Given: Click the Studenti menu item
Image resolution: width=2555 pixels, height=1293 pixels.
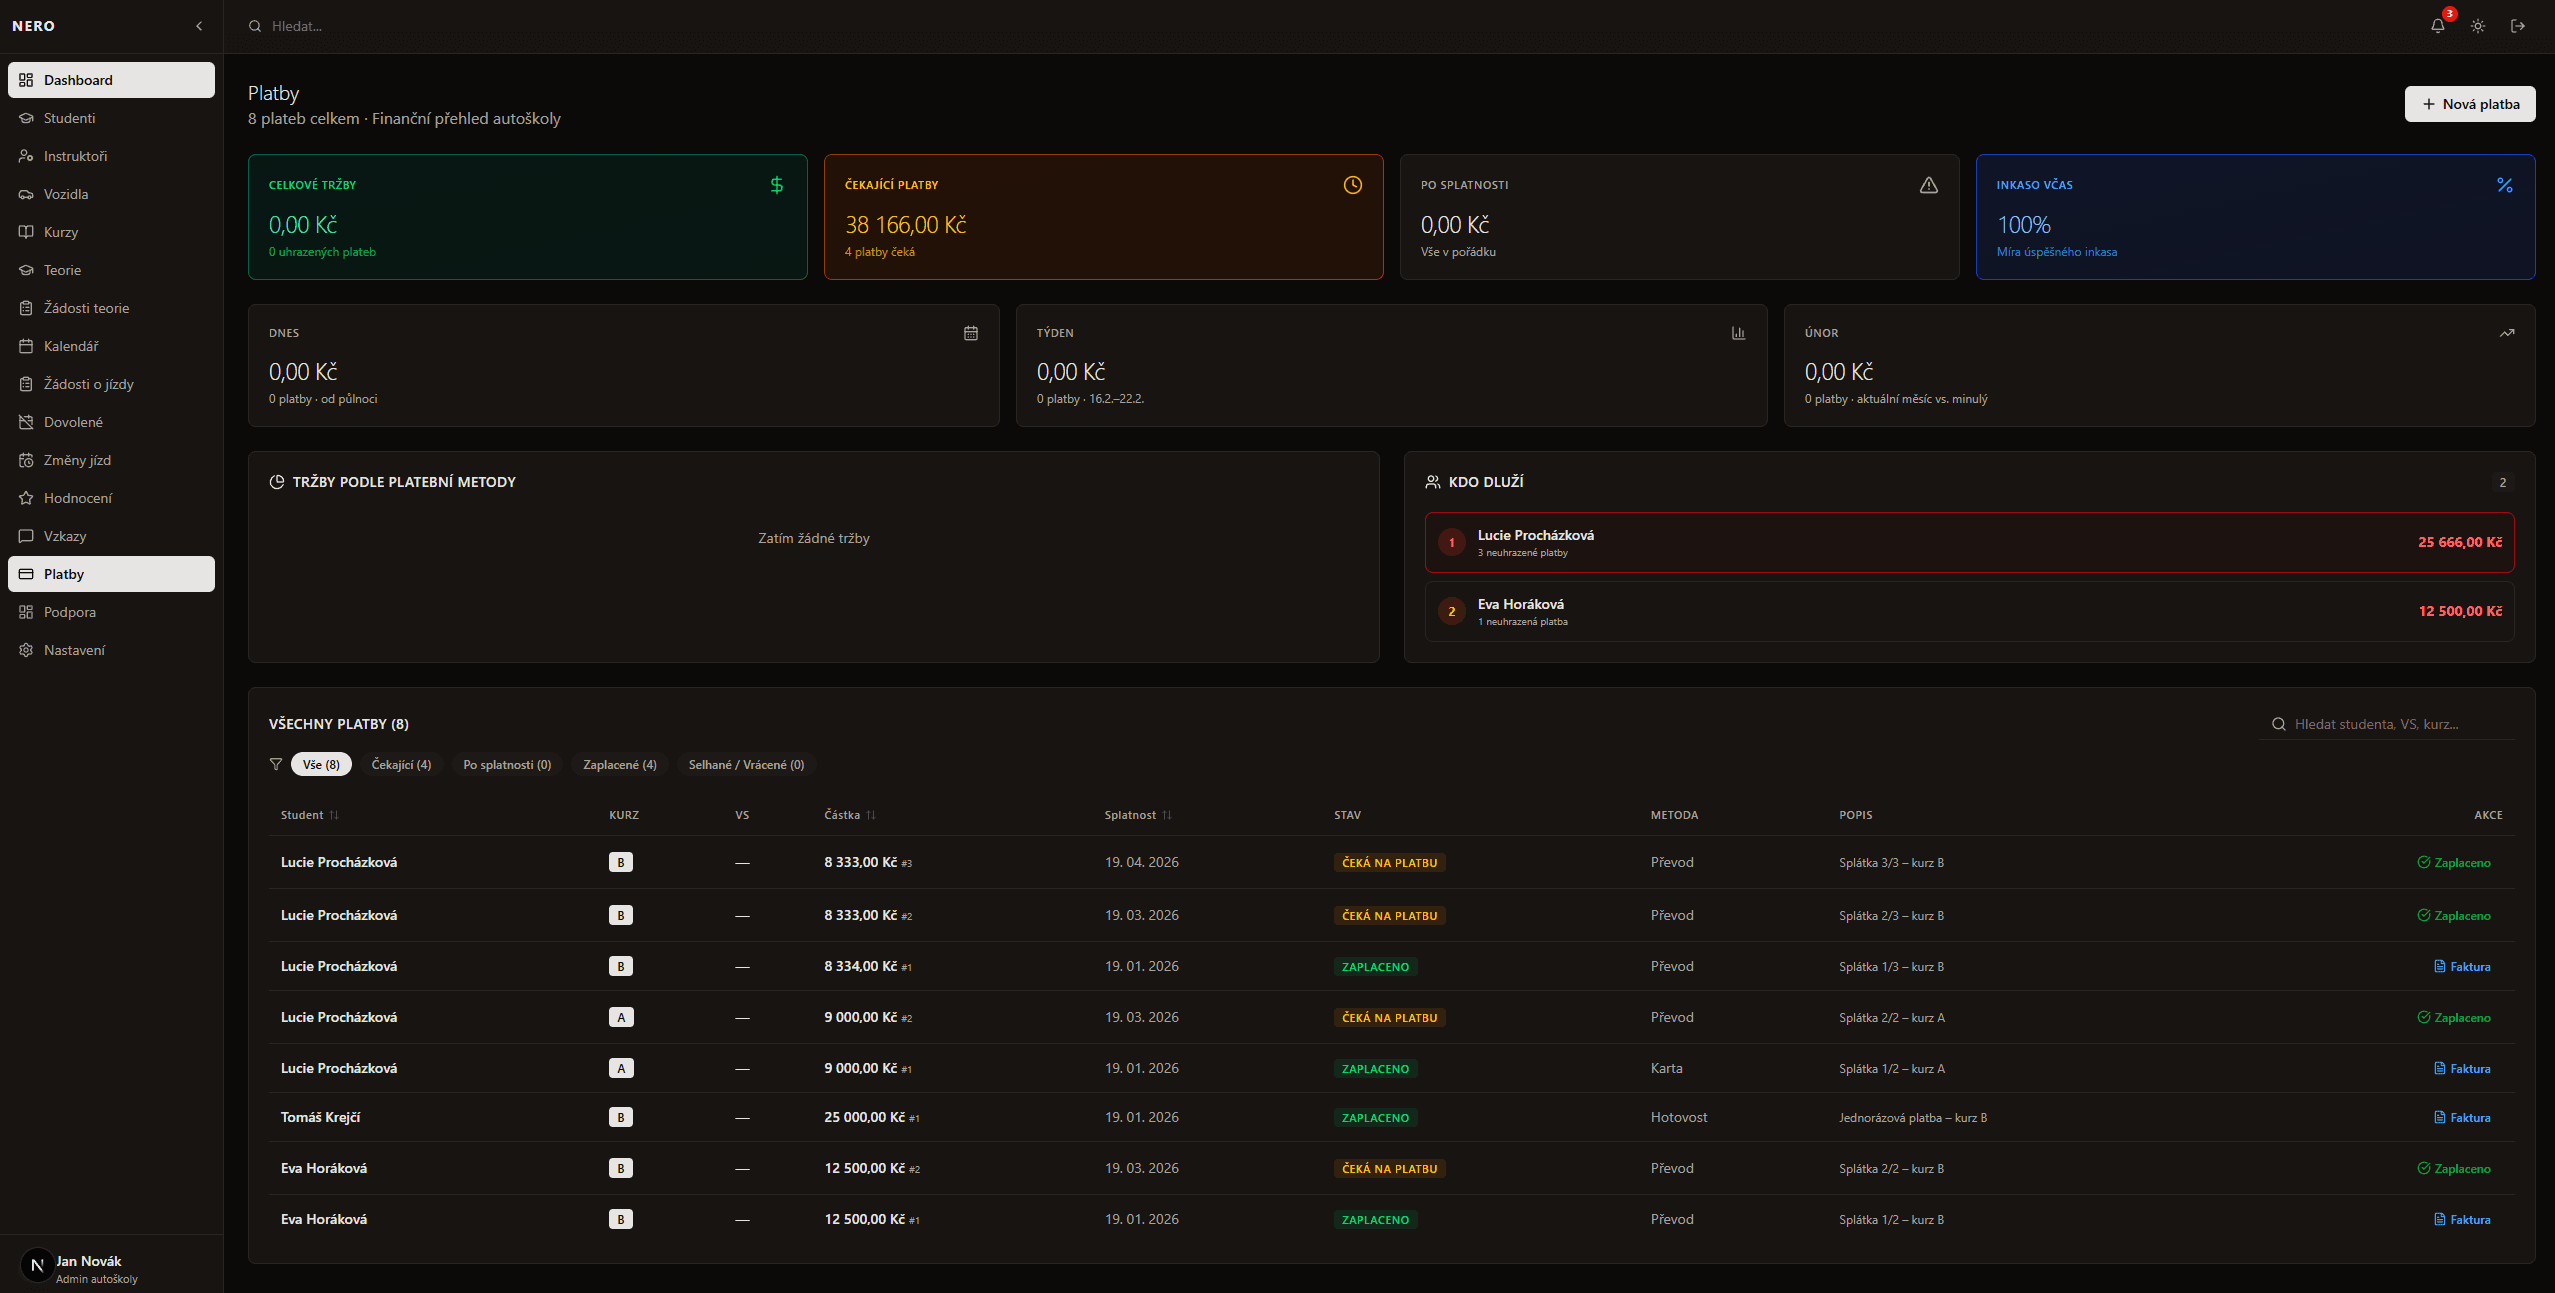Looking at the screenshot, I should pos(70,118).
